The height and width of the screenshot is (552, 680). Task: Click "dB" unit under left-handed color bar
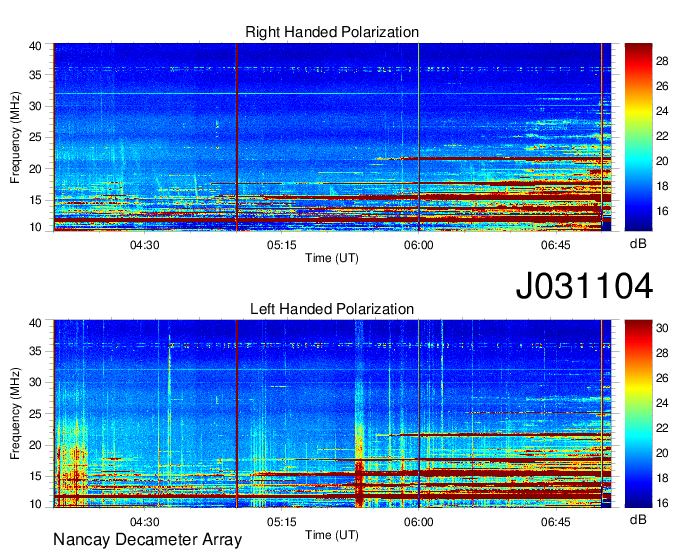tap(638, 520)
